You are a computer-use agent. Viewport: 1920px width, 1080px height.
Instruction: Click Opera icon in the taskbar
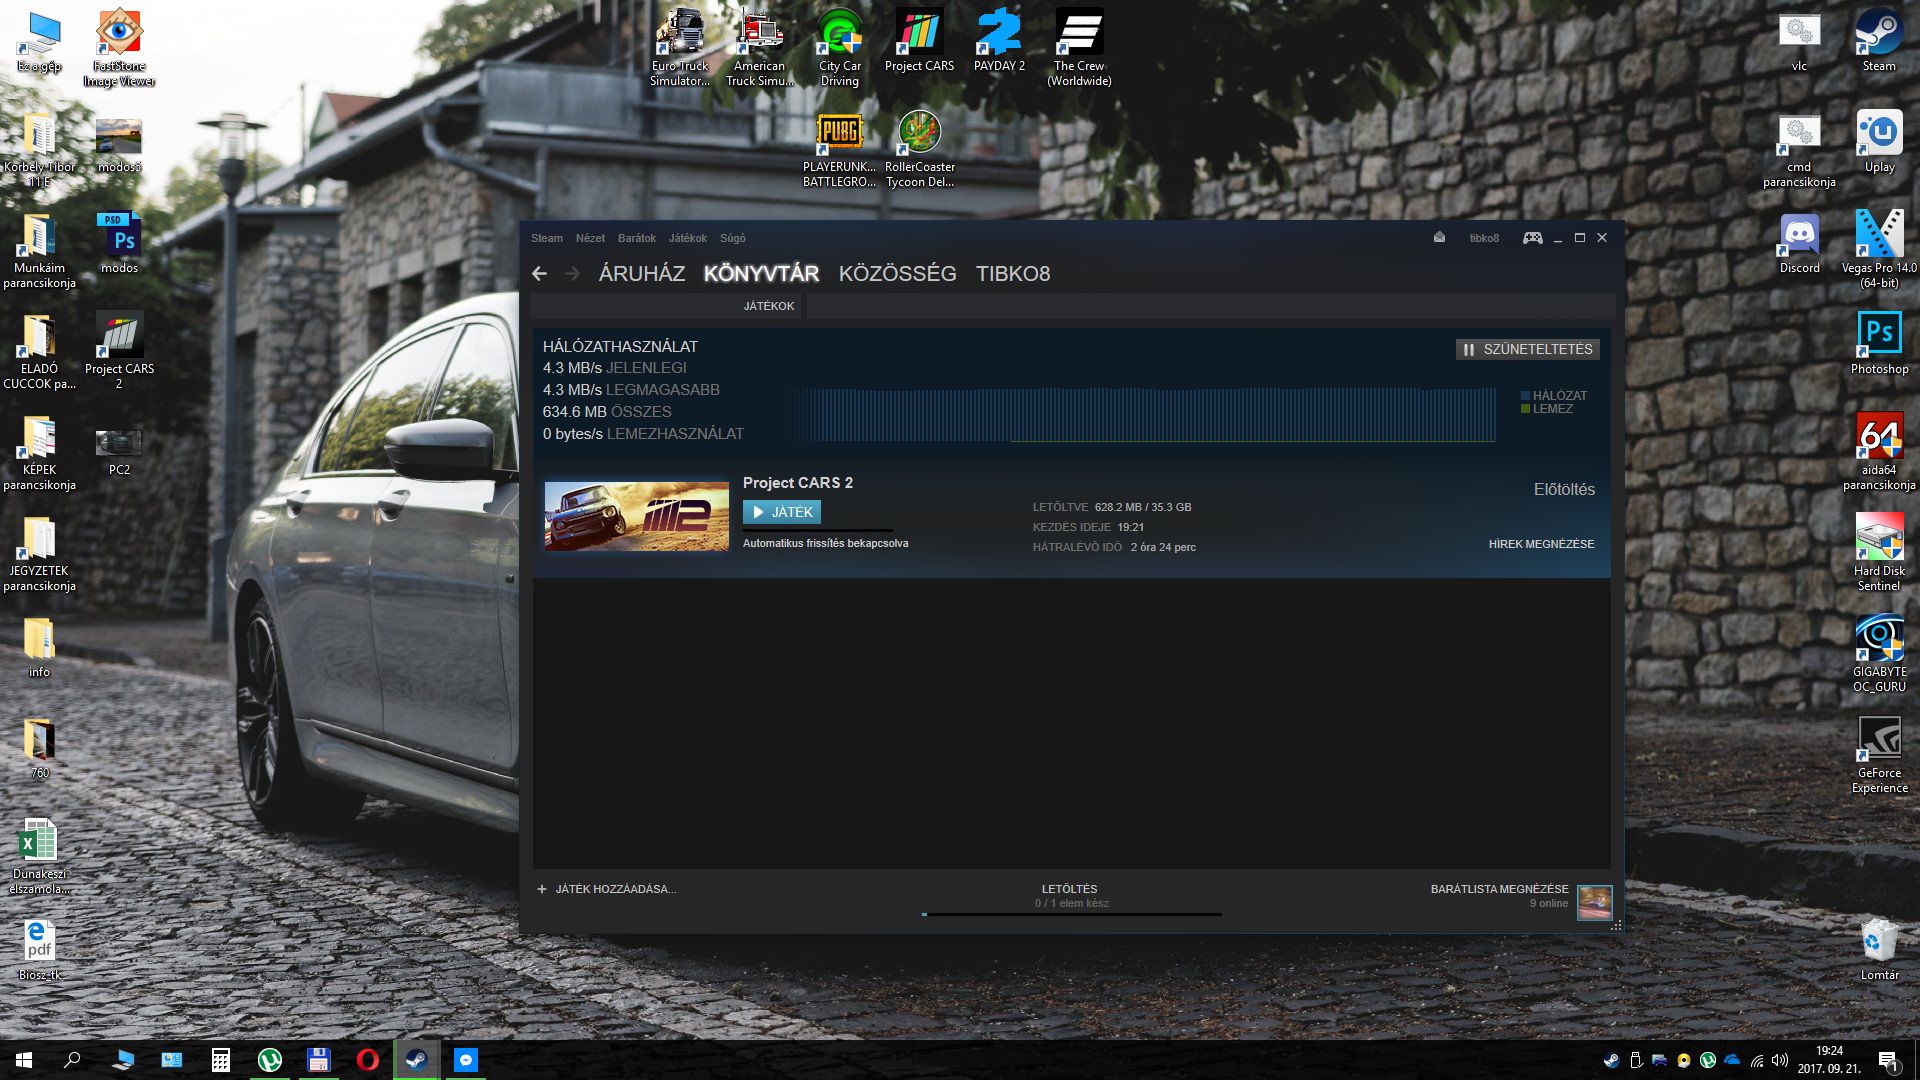click(x=368, y=1060)
